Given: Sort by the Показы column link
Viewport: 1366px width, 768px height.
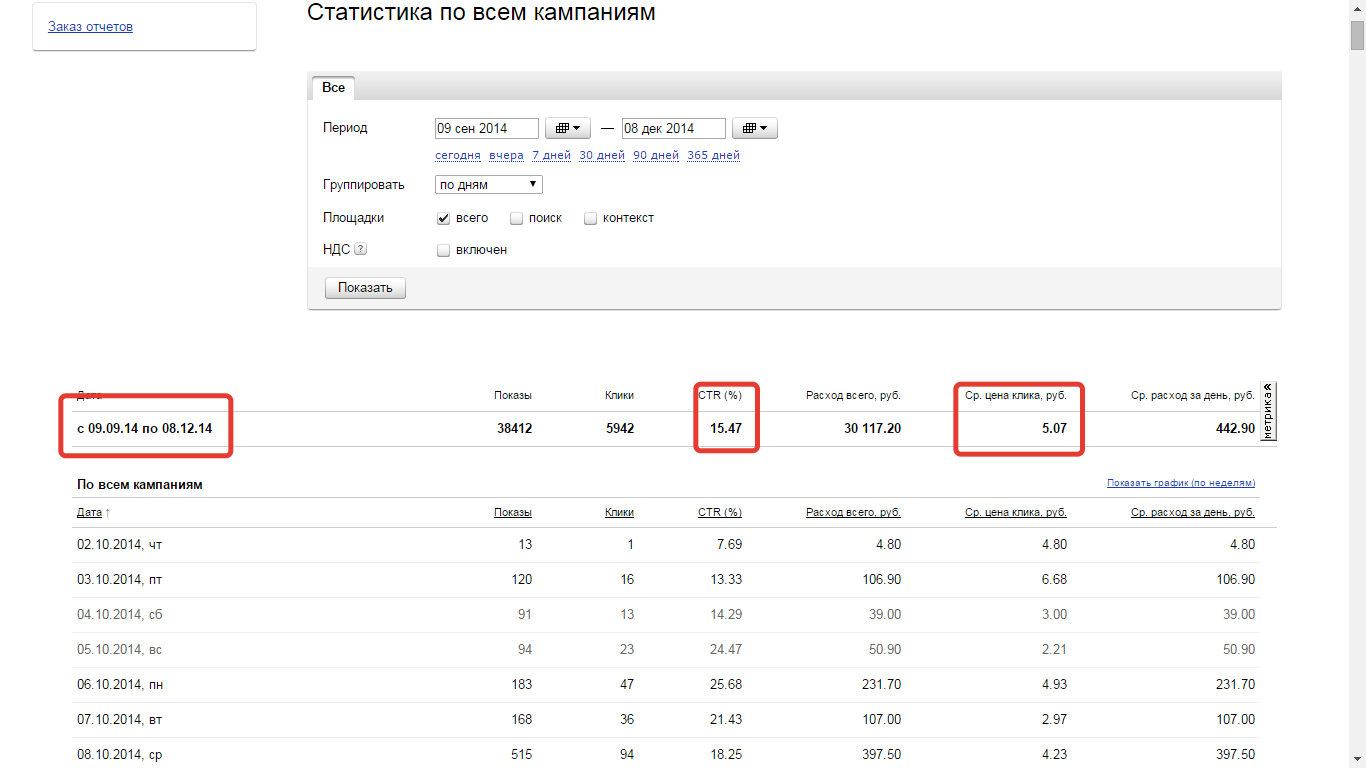Looking at the screenshot, I should (x=513, y=512).
